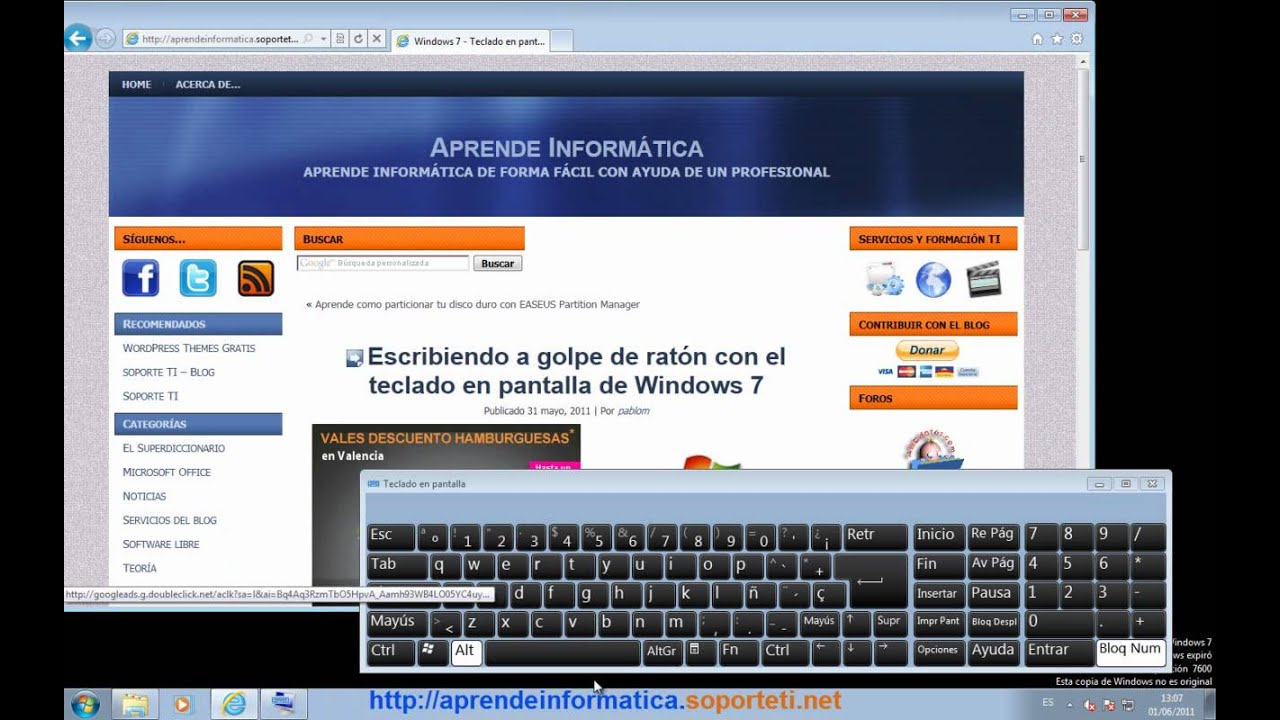
Task: Open Favorites star icon
Action: pos(1057,39)
